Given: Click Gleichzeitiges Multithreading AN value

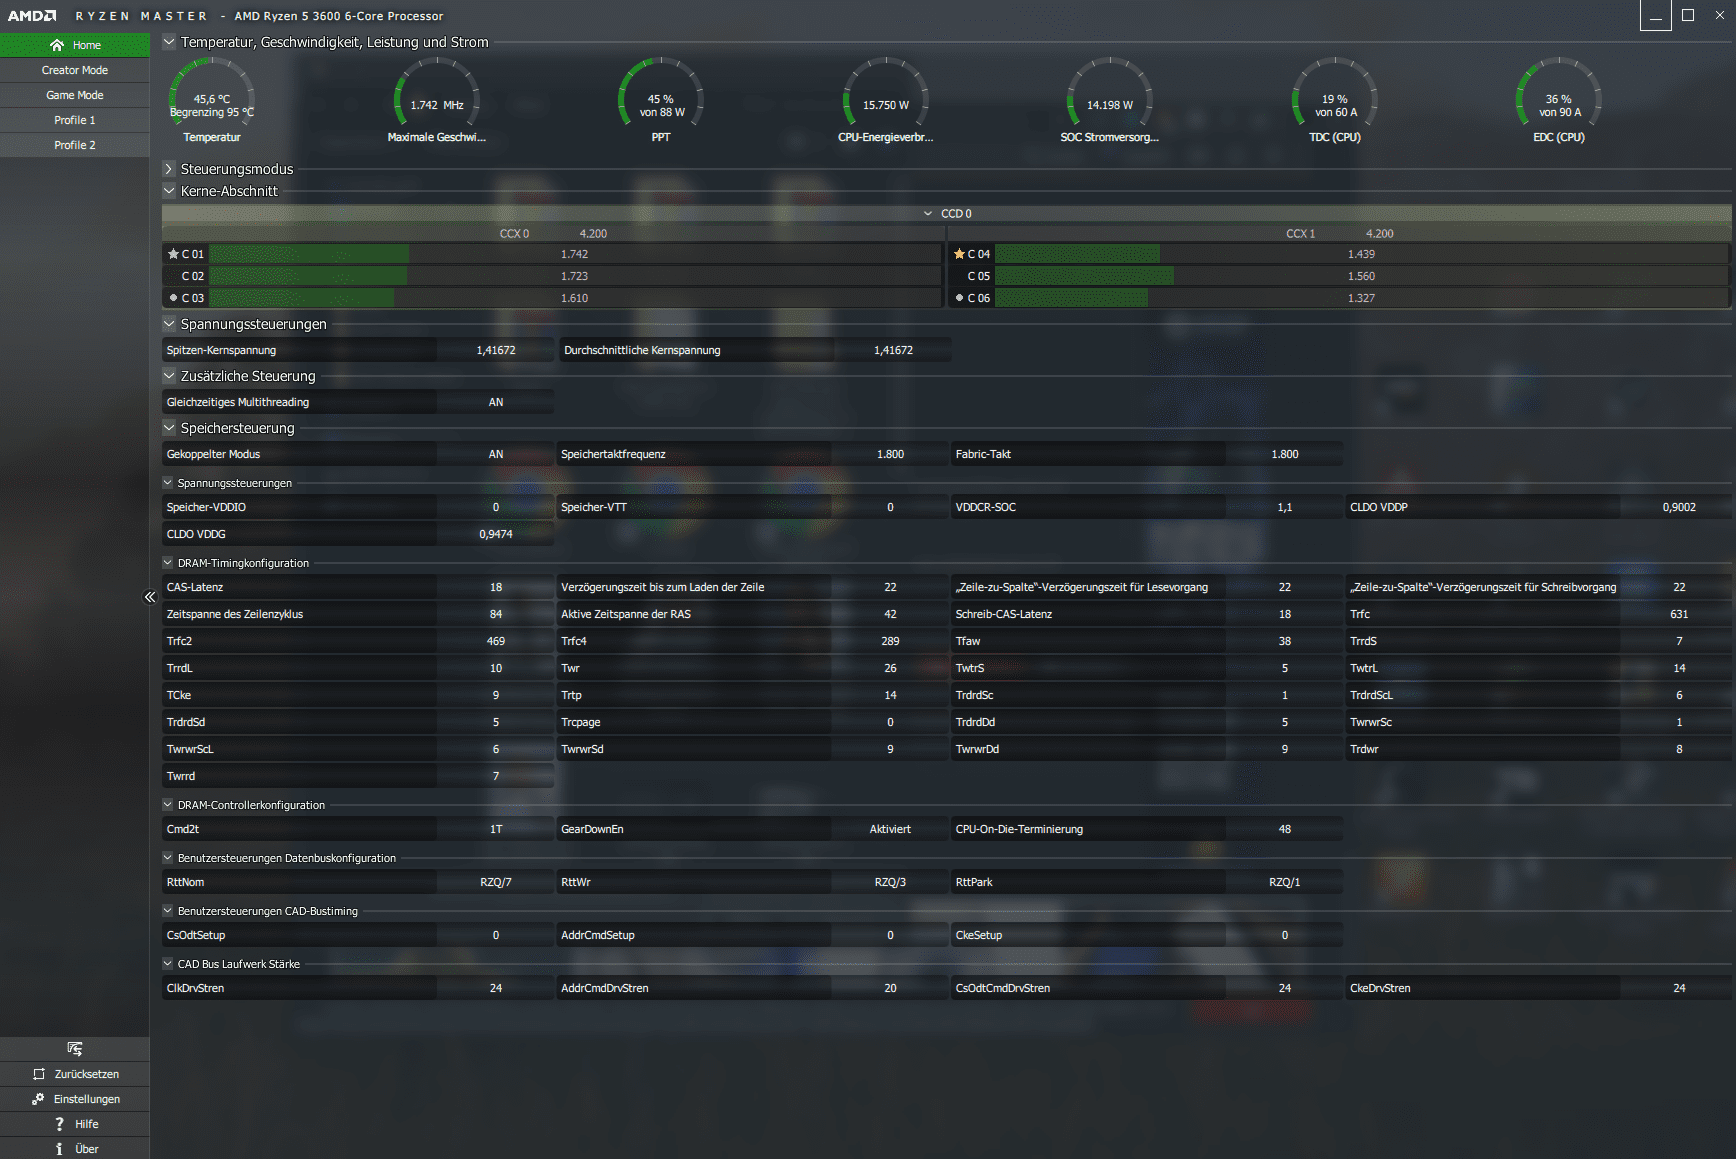Looking at the screenshot, I should pos(496,402).
